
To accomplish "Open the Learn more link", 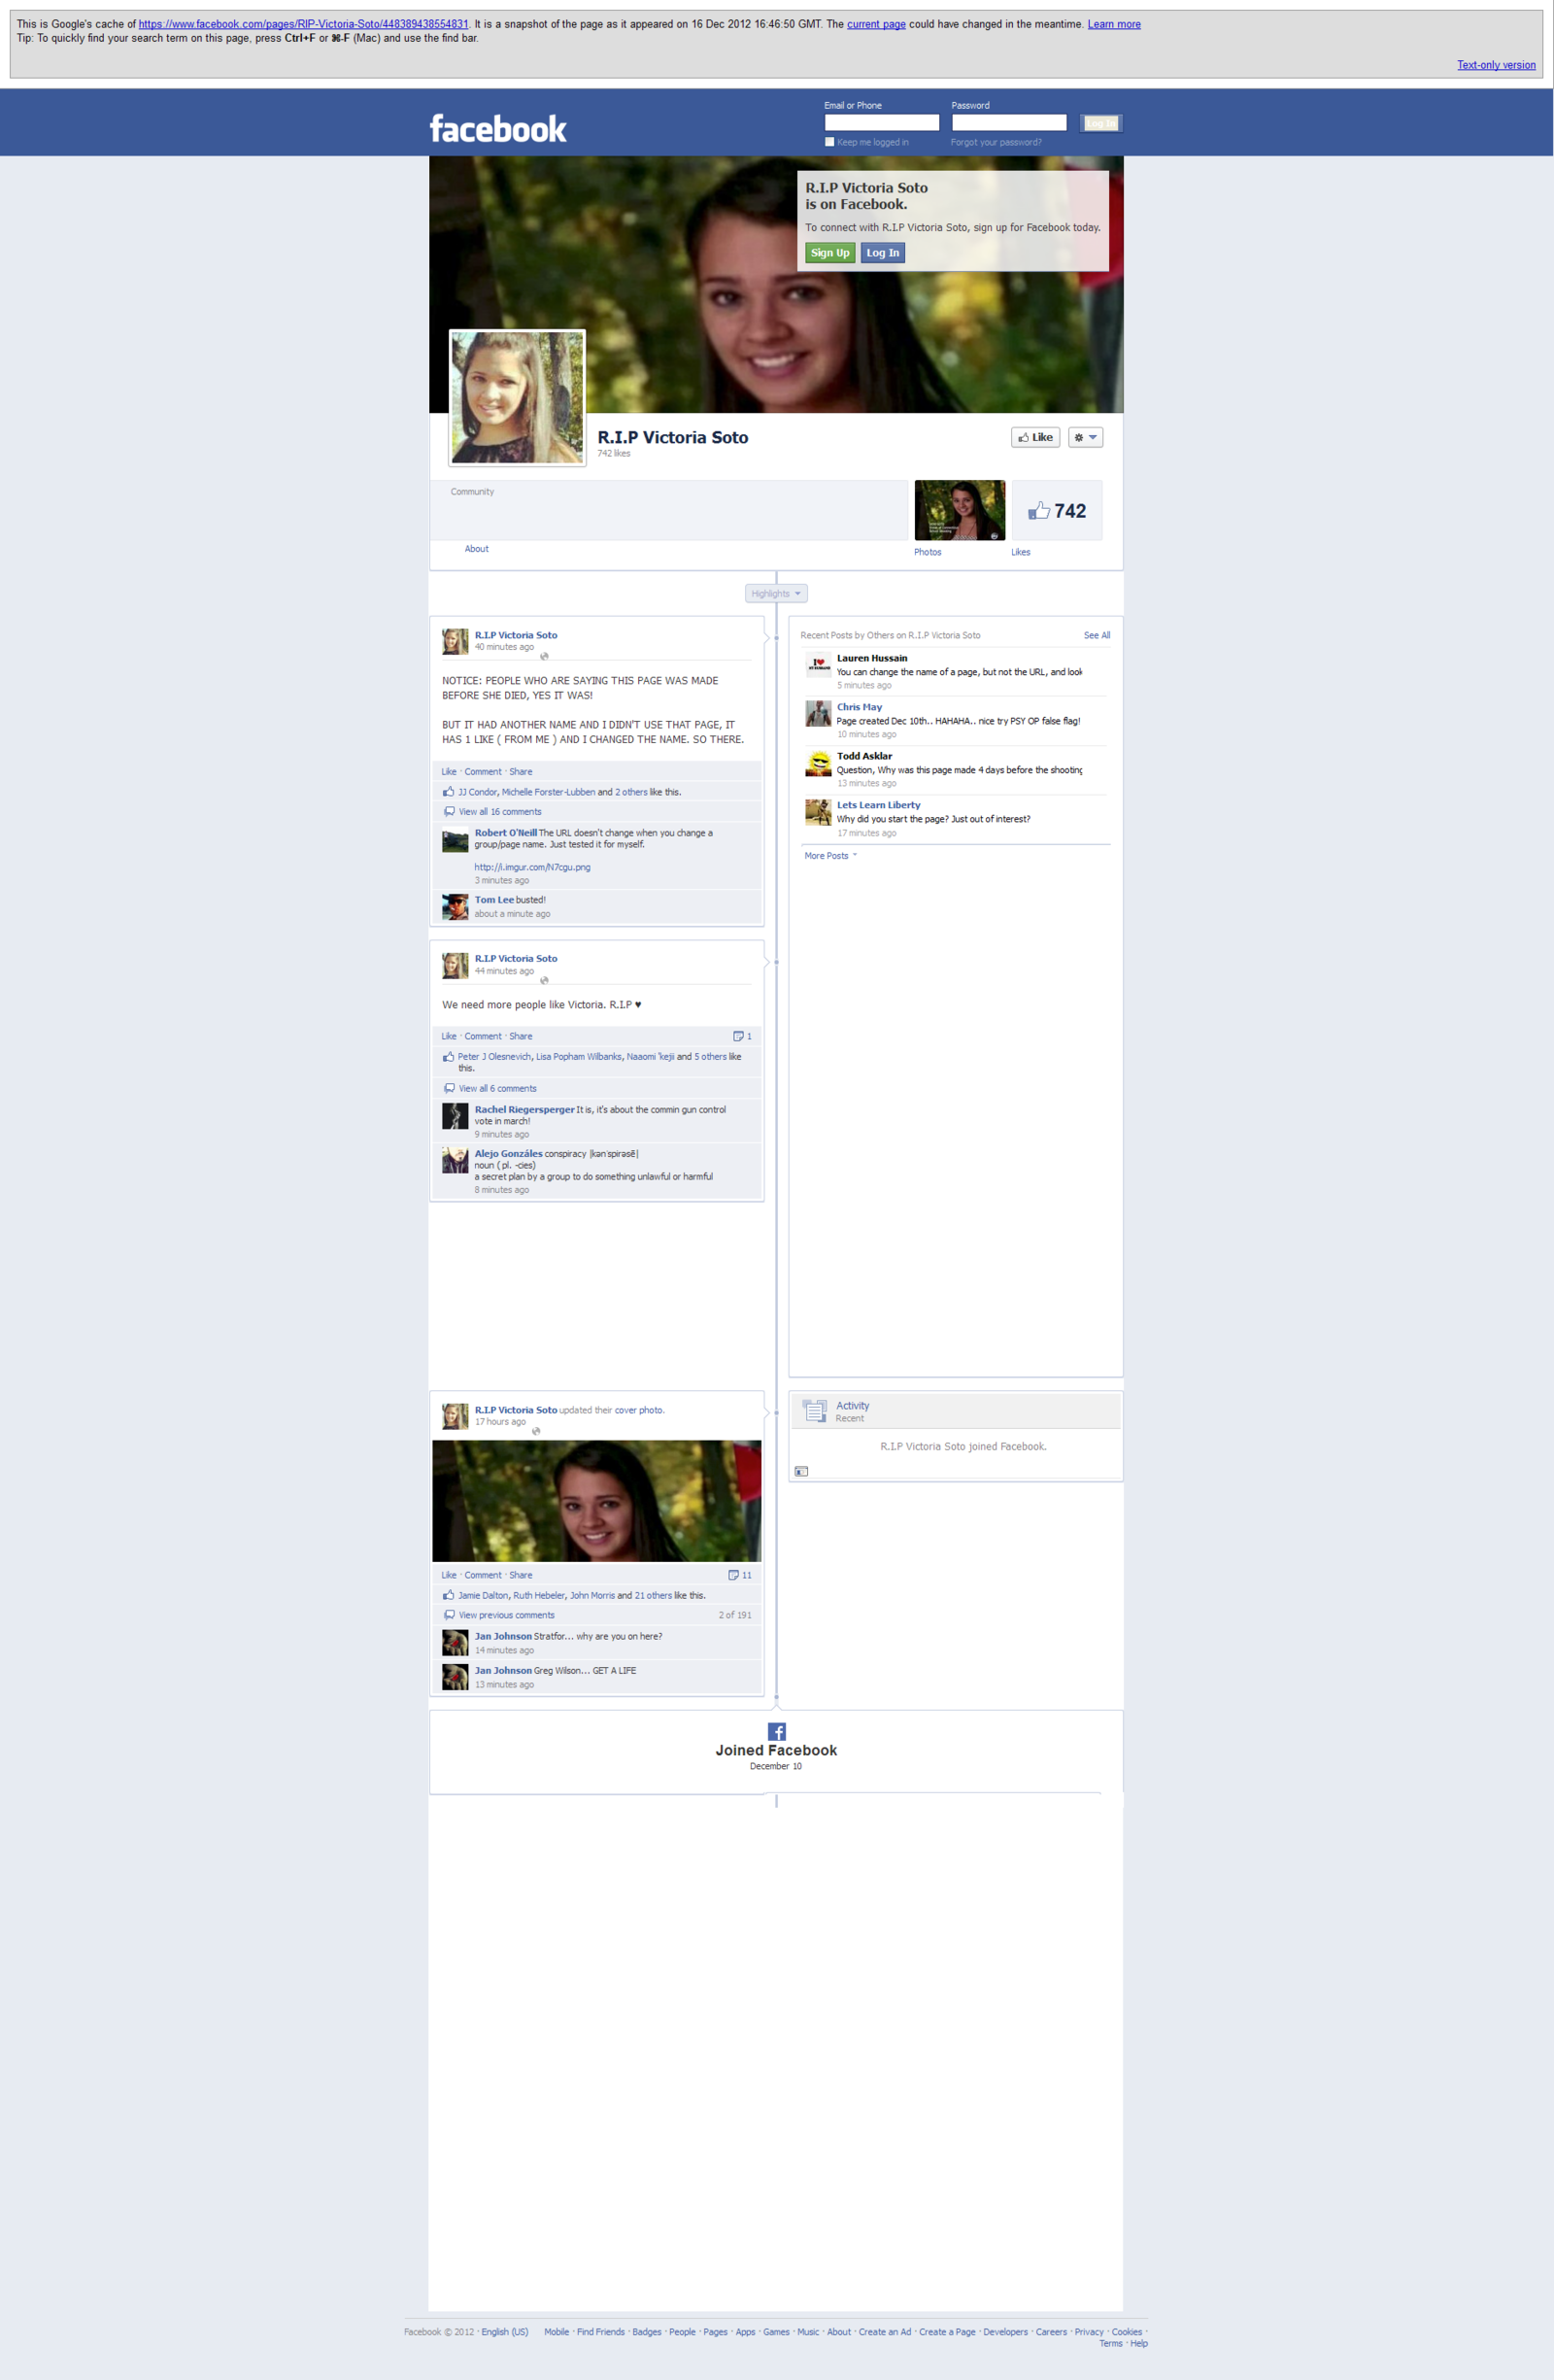I will click(x=1114, y=24).
